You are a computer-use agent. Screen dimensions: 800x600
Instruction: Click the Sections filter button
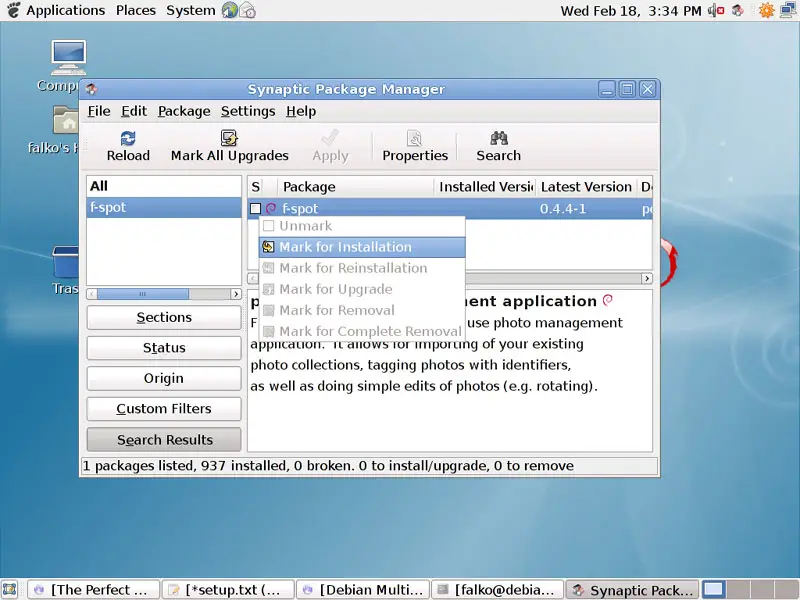point(164,317)
